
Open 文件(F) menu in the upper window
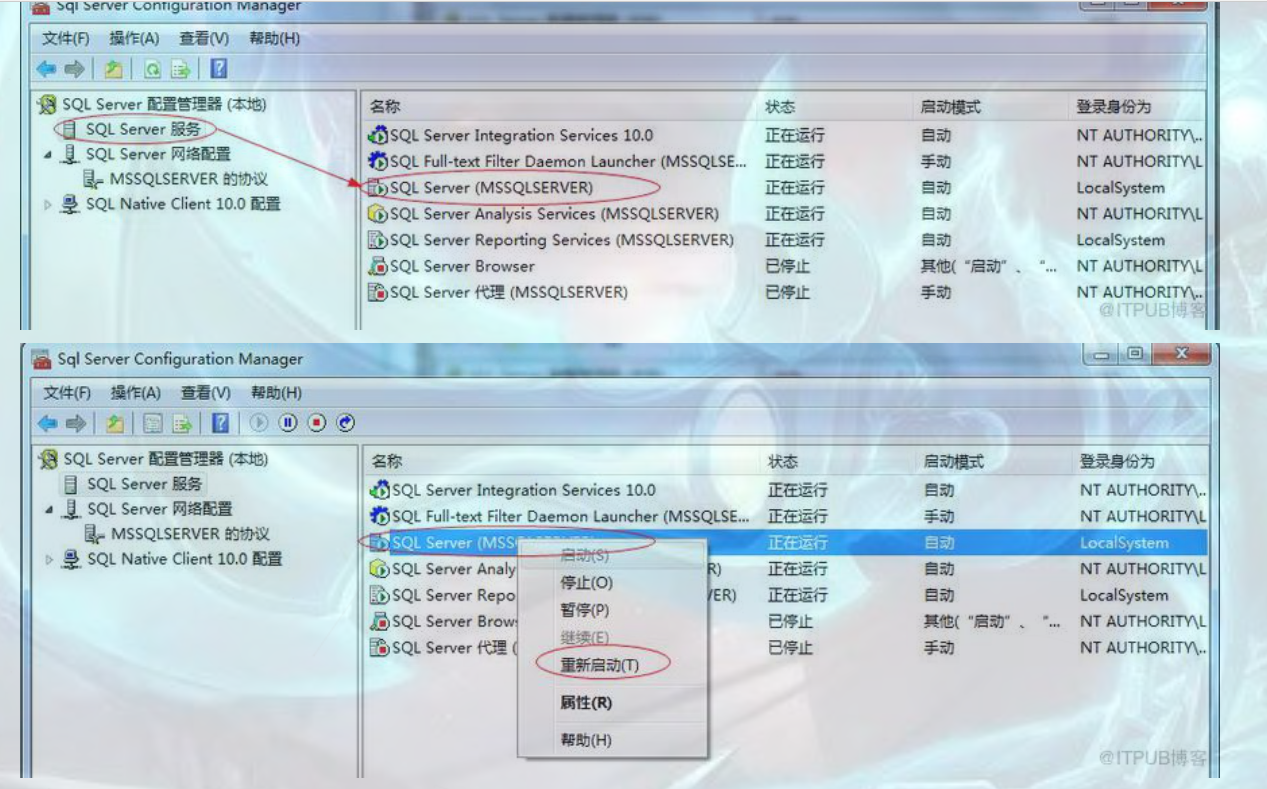pos(66,38)
